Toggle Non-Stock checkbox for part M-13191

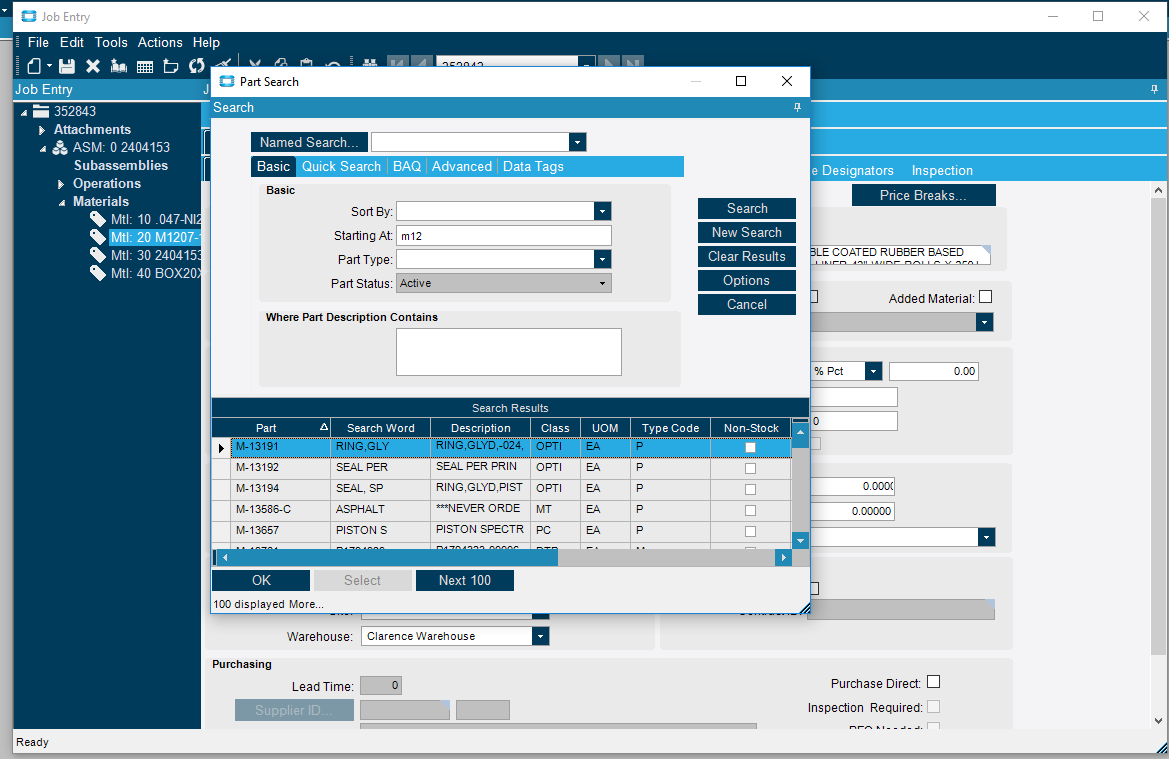point(750,448)
